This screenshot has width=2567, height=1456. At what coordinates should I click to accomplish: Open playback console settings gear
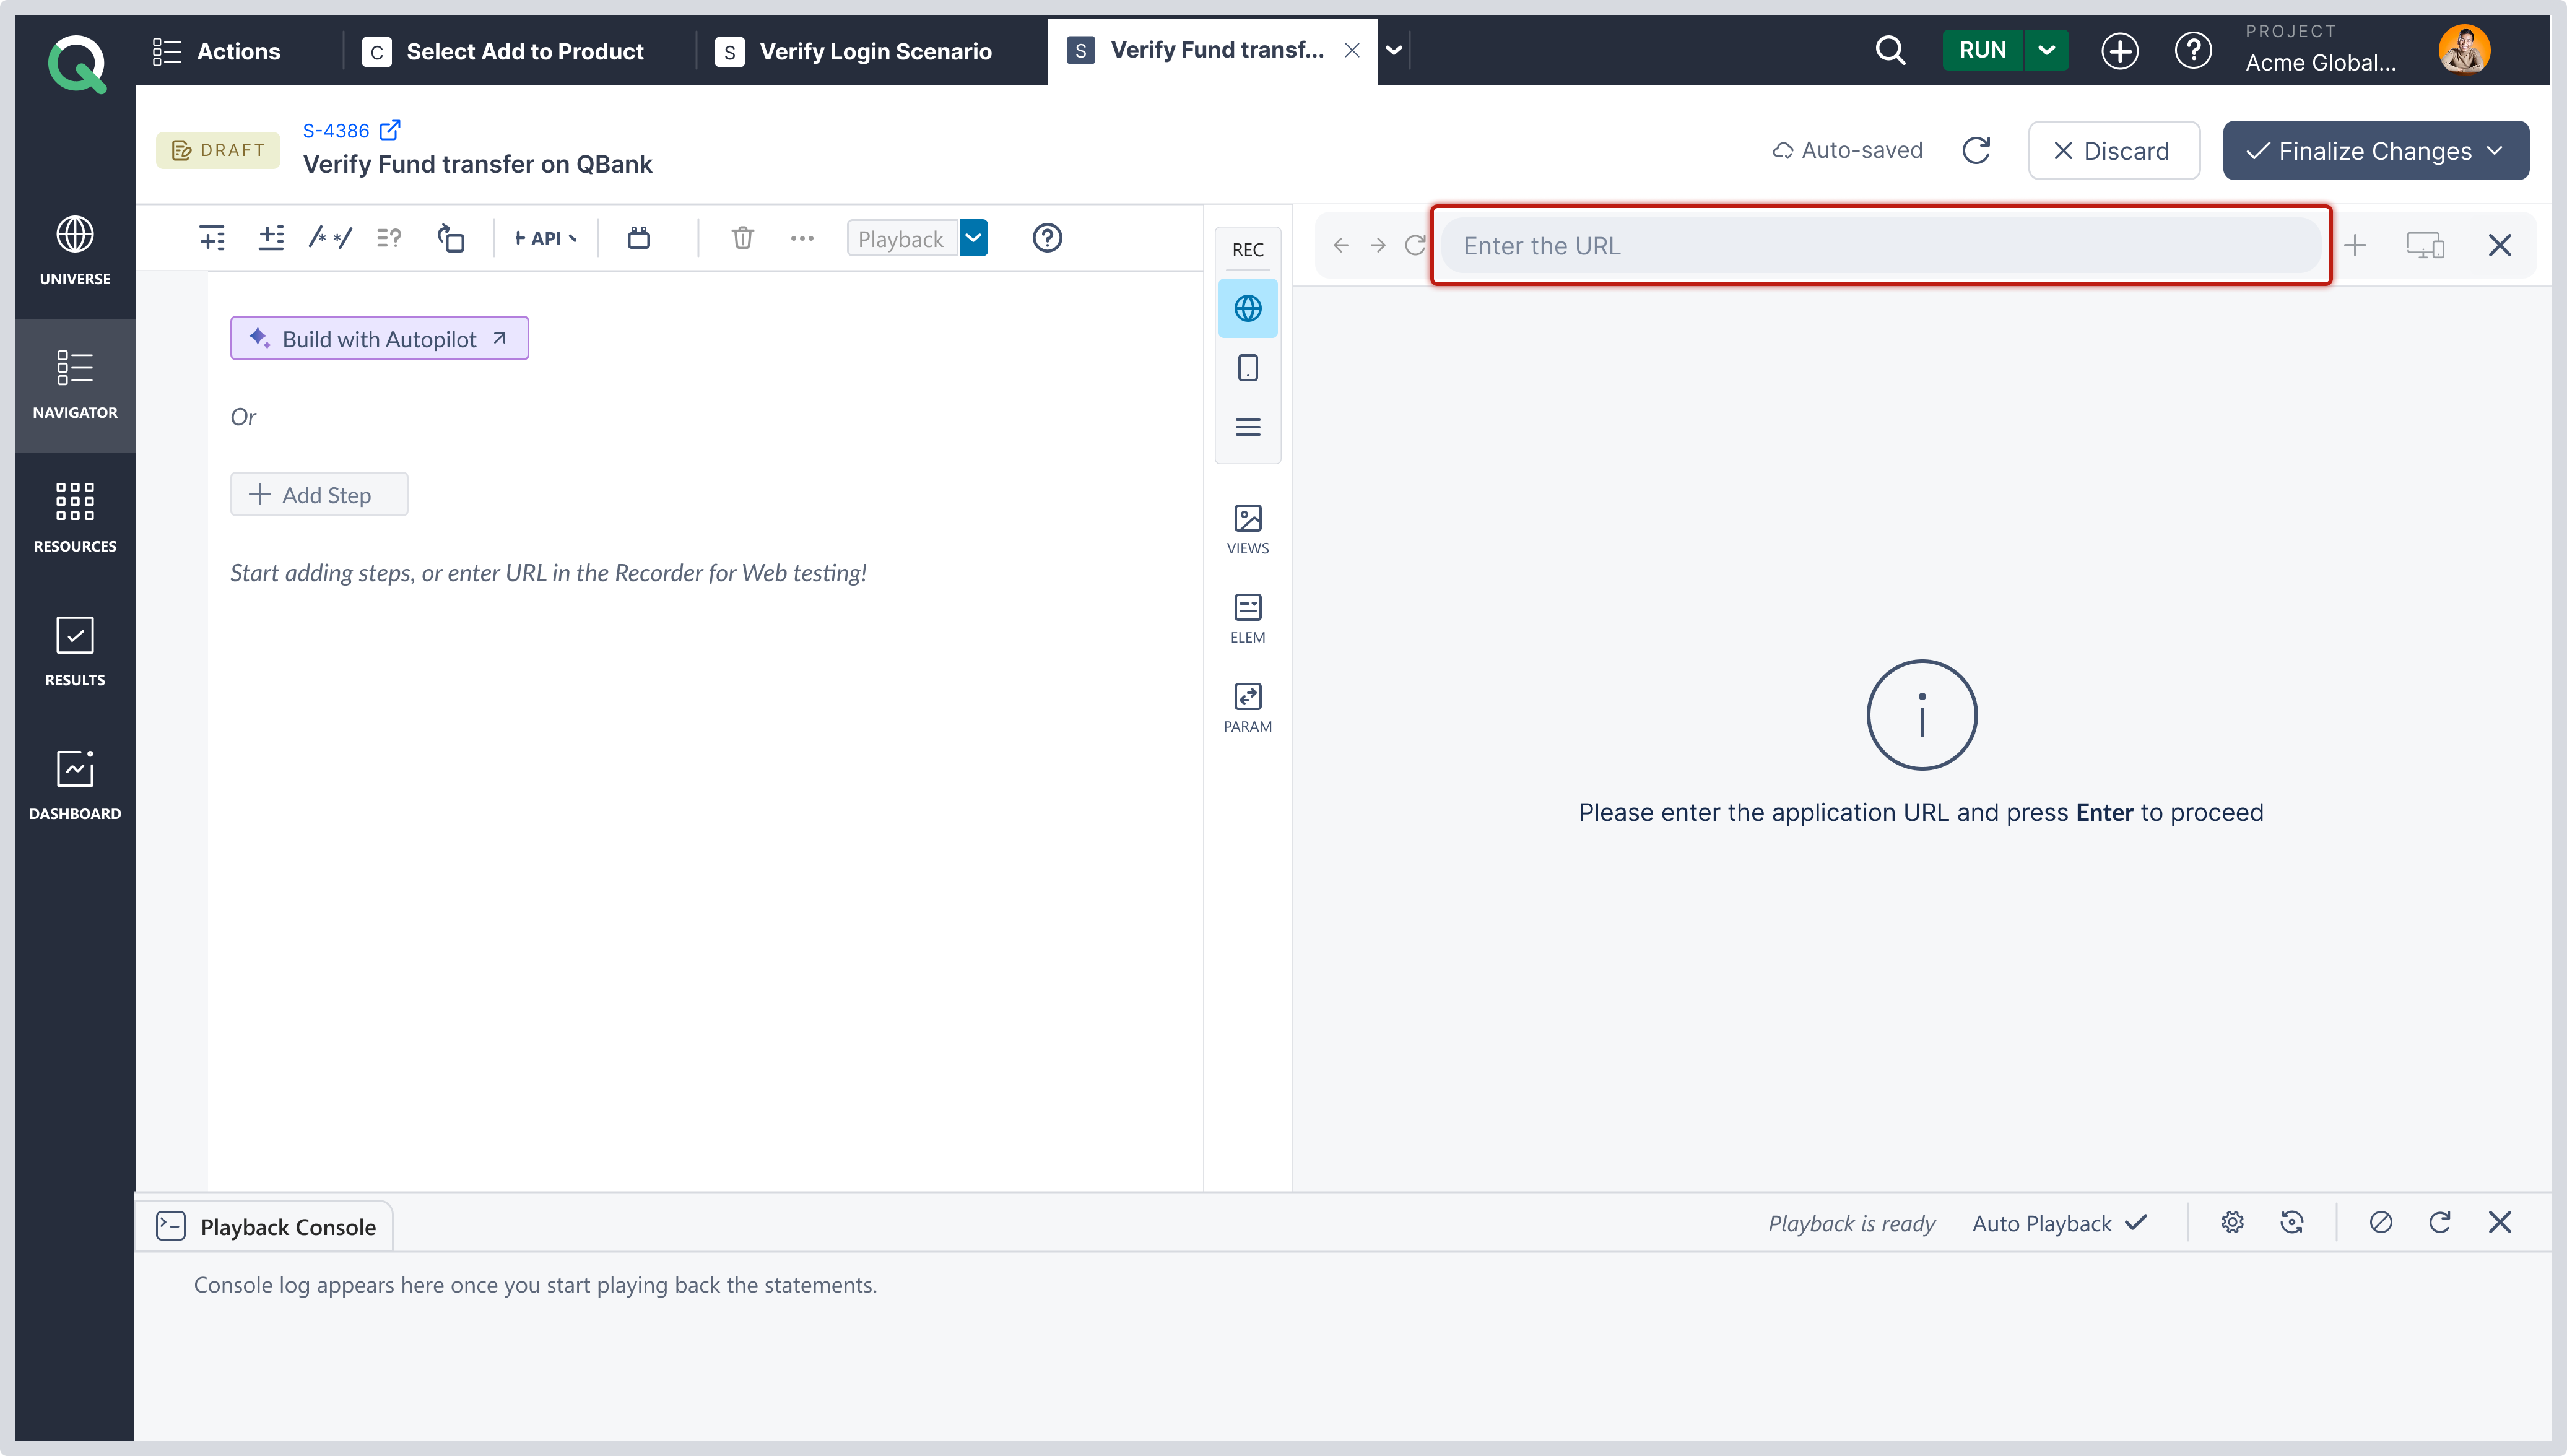(2232, 1222)
